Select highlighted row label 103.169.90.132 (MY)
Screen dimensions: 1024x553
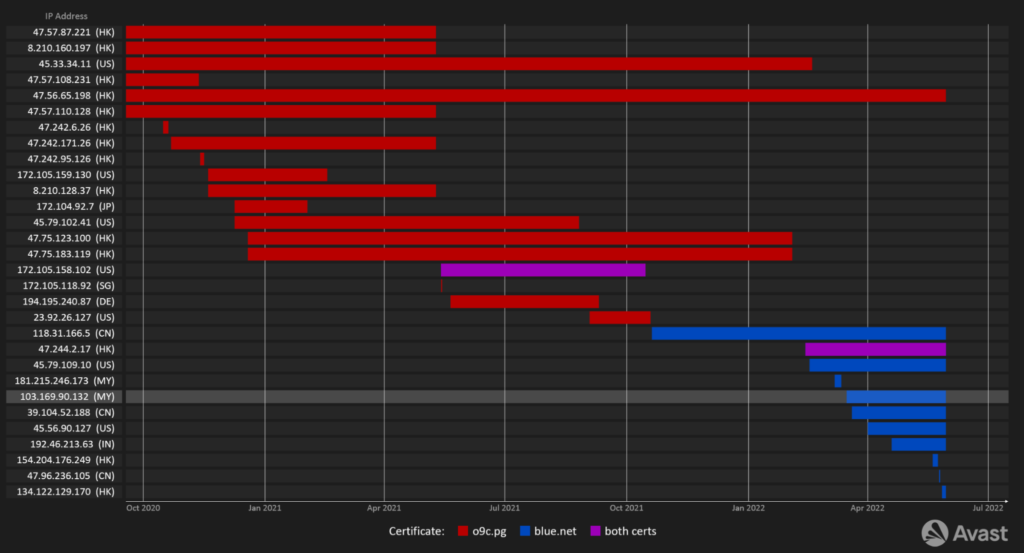pos(67,397)
